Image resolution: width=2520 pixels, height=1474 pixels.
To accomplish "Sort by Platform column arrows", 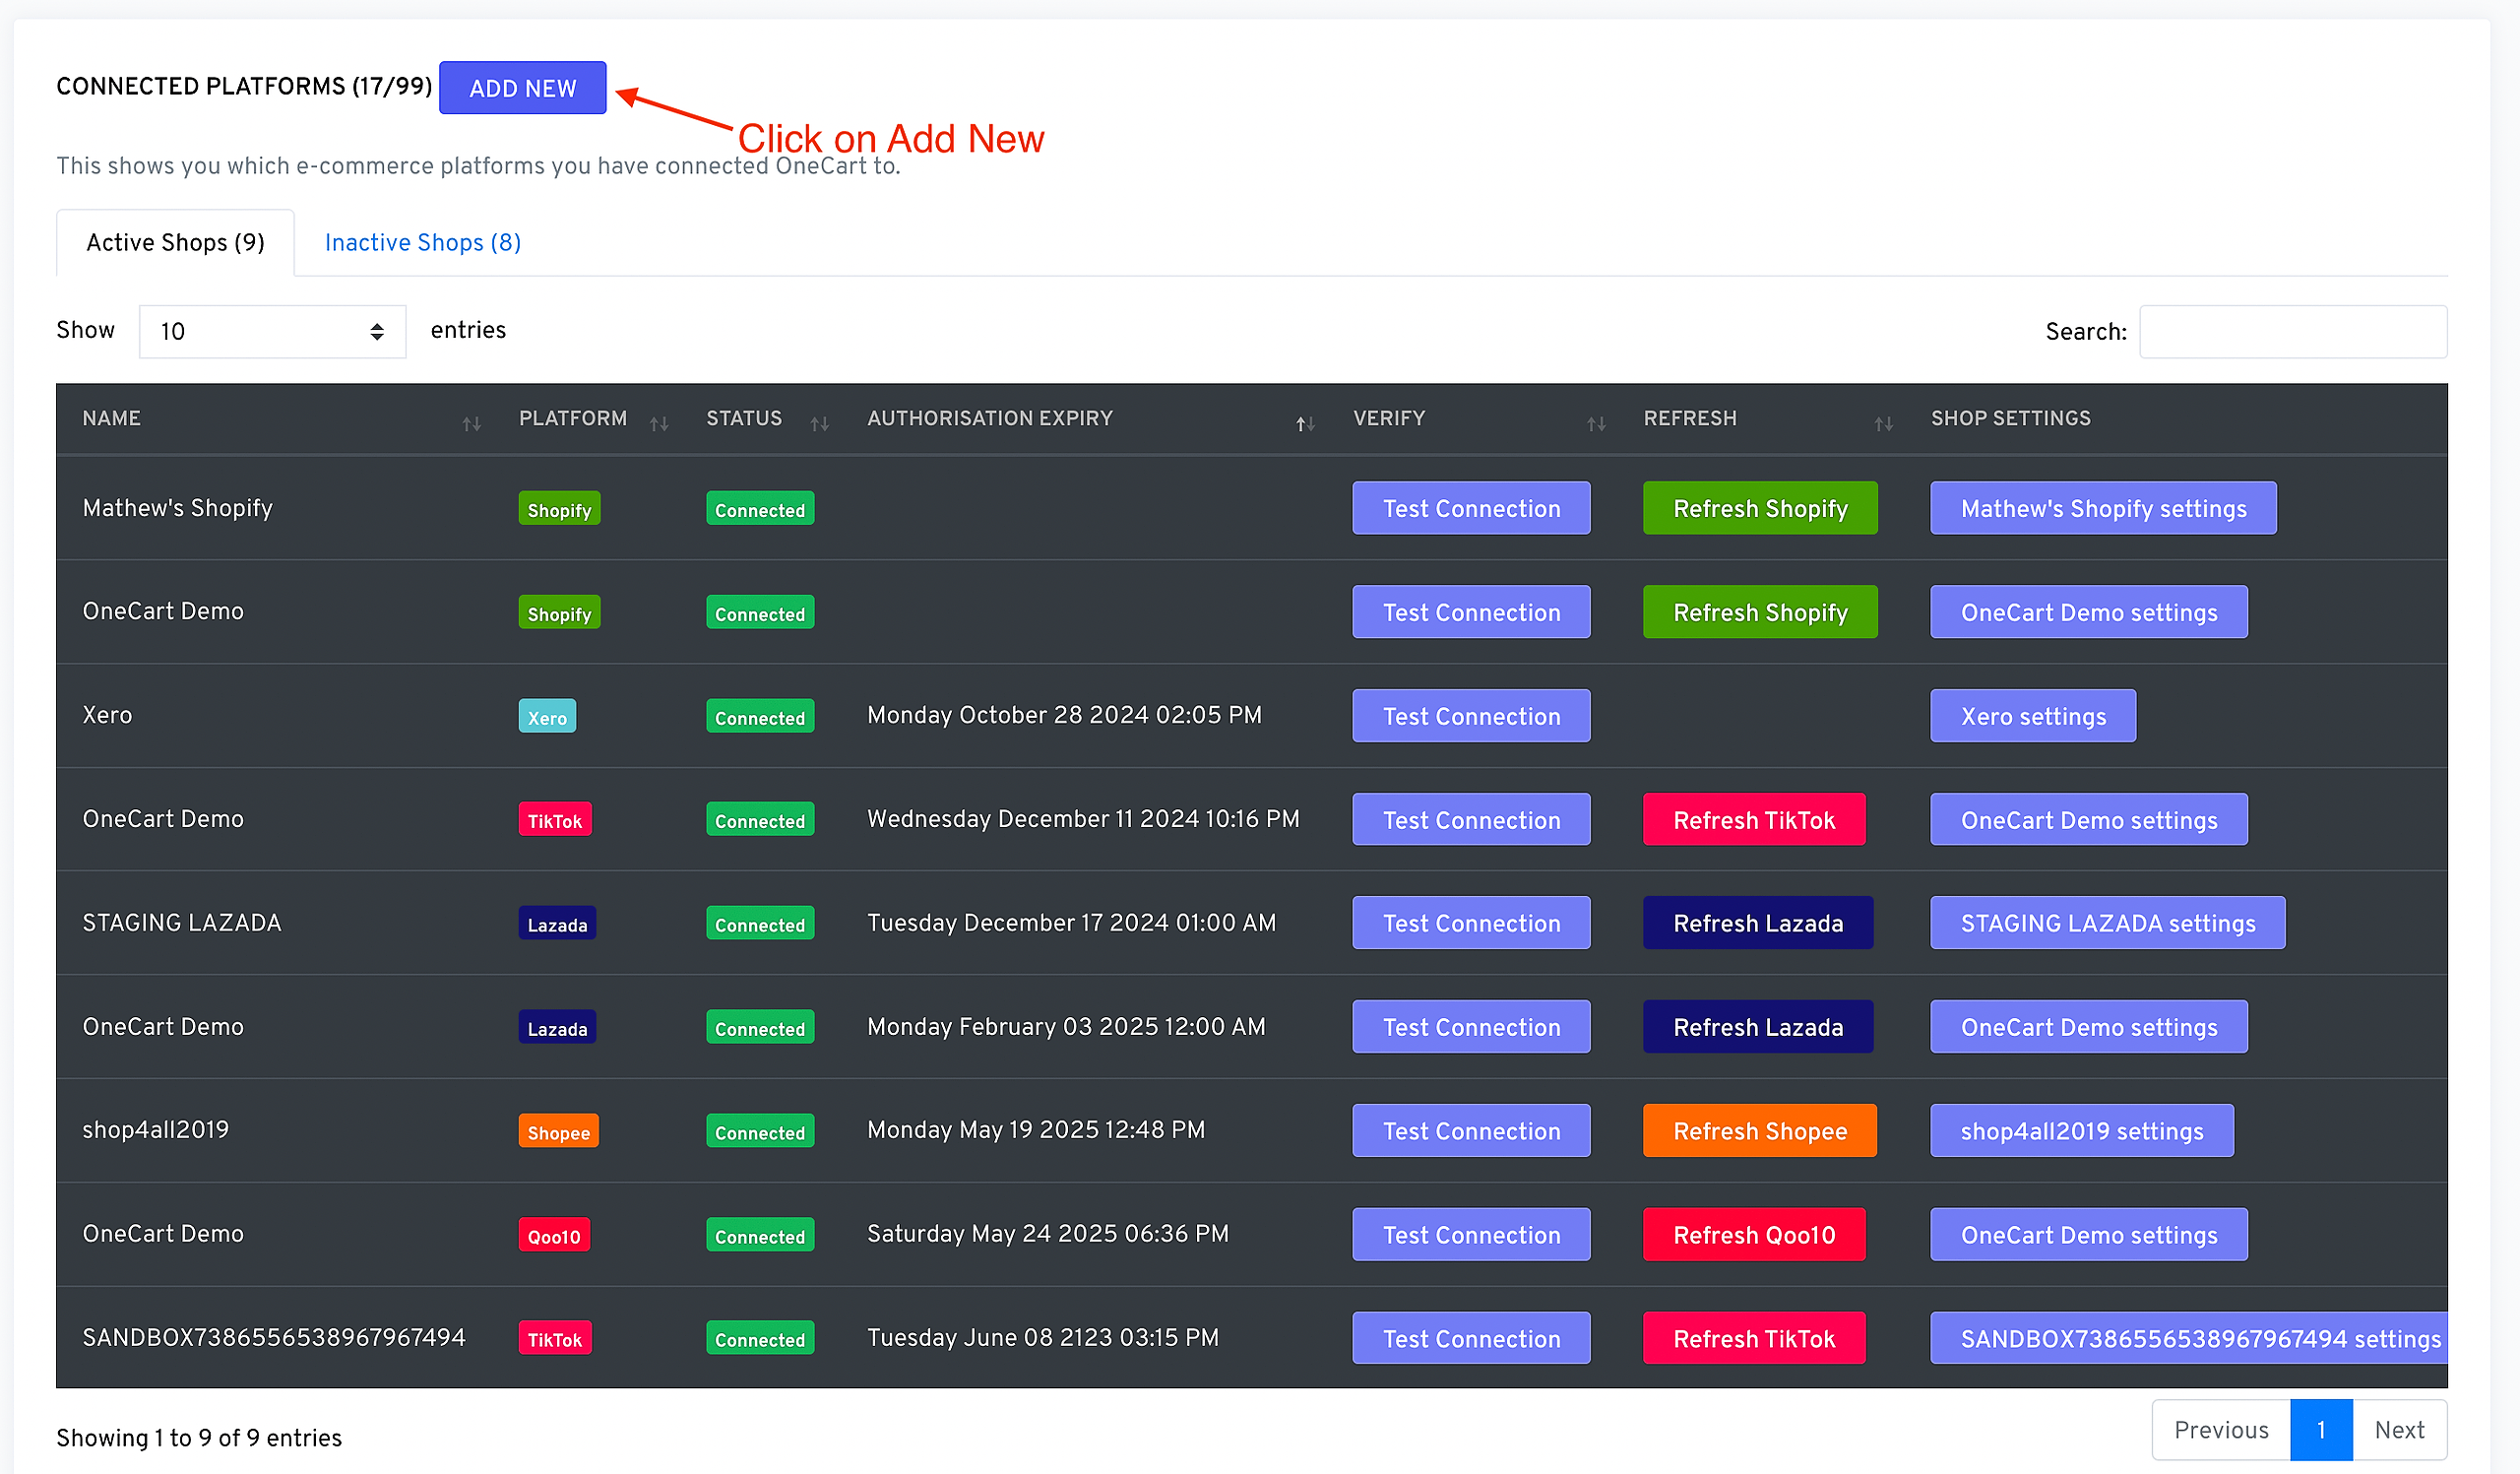I will (x=658, y=424).
